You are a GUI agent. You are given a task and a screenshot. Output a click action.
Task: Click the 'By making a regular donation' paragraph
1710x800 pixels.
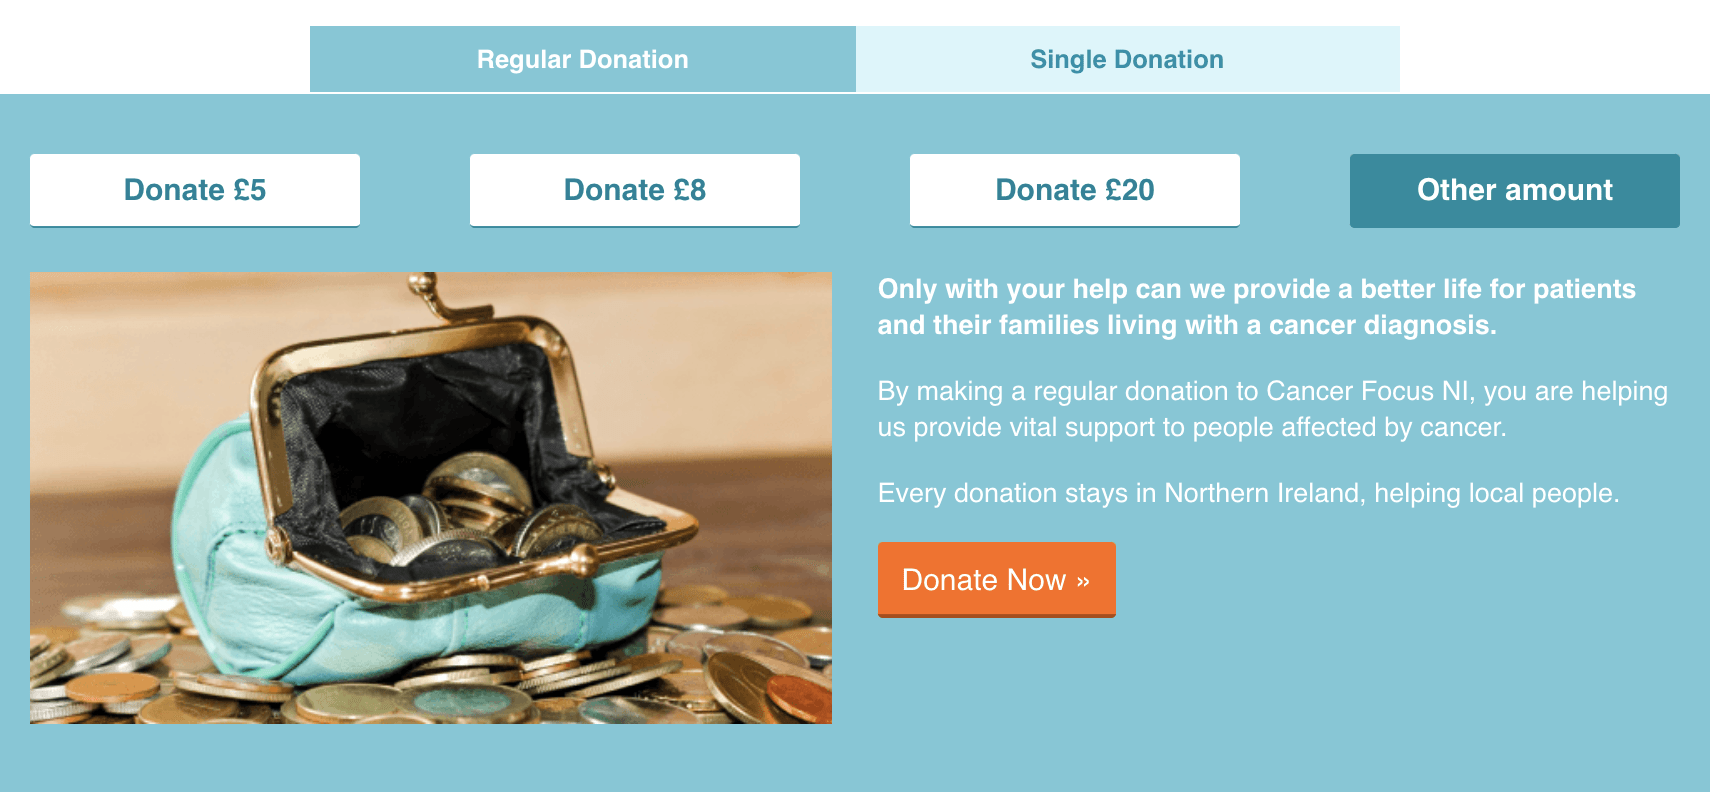[1273, 409]
